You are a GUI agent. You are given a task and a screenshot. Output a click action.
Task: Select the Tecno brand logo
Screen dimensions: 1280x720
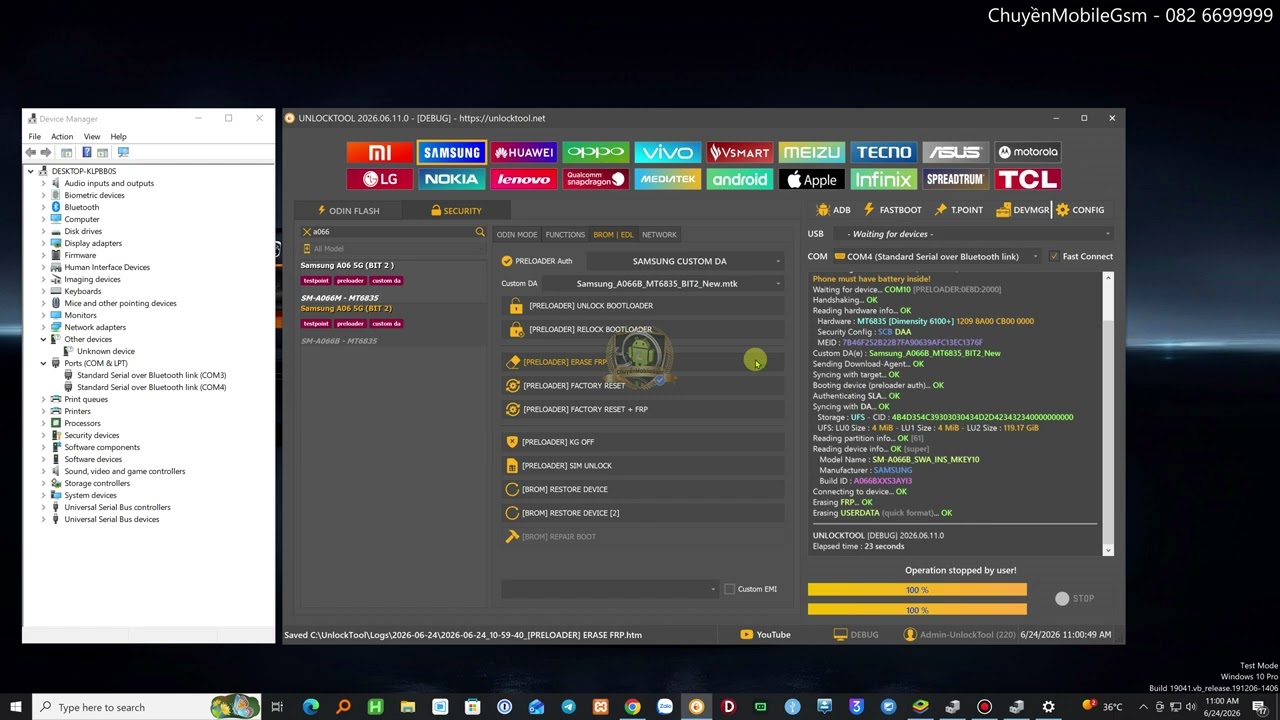884,152
